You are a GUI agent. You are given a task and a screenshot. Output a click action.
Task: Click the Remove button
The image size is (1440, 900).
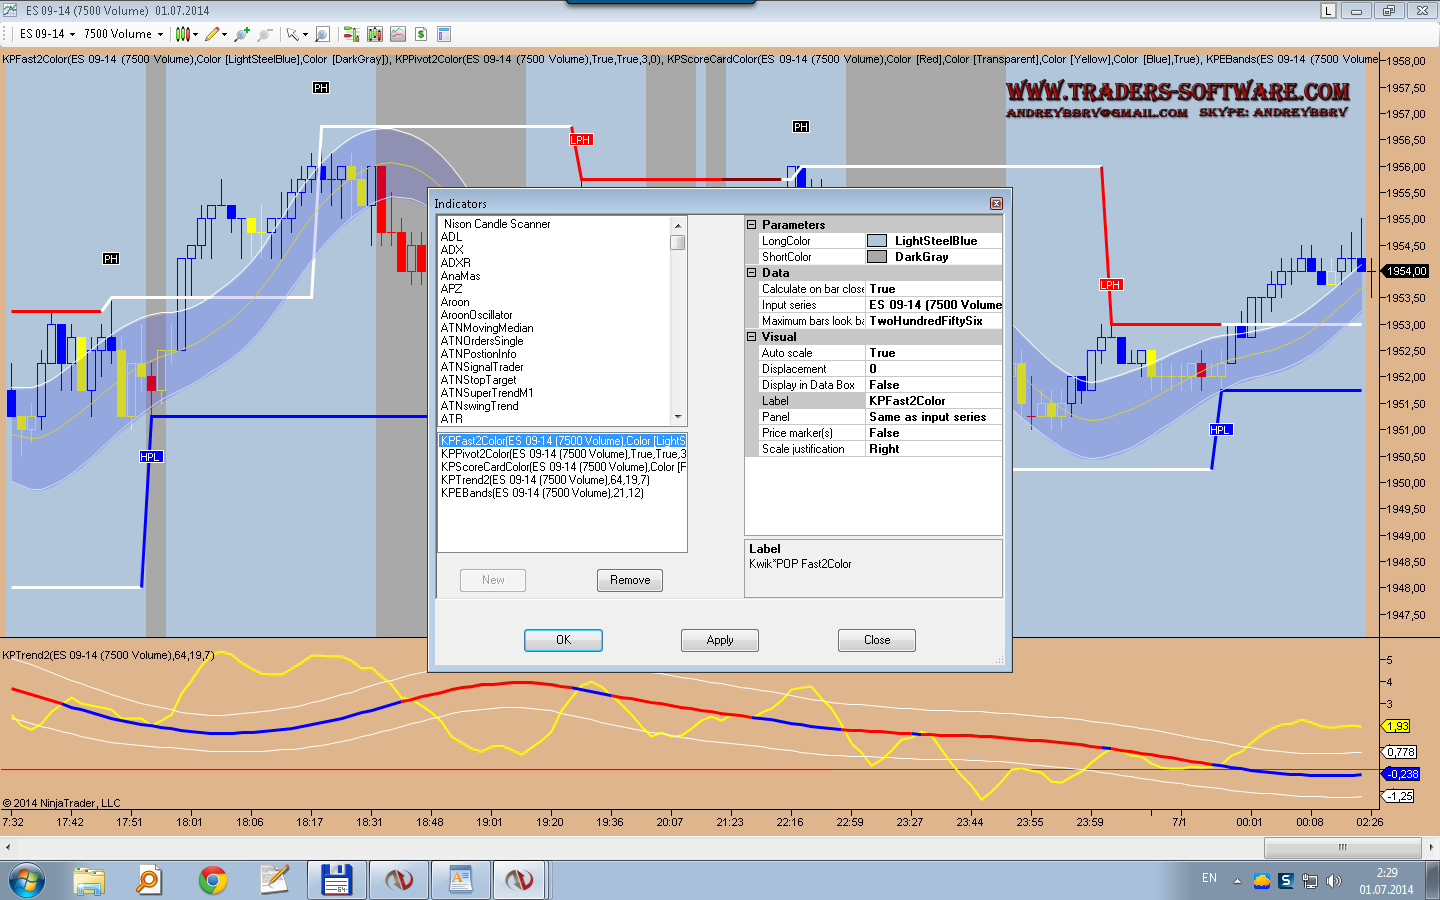click(x=630, y=580)
